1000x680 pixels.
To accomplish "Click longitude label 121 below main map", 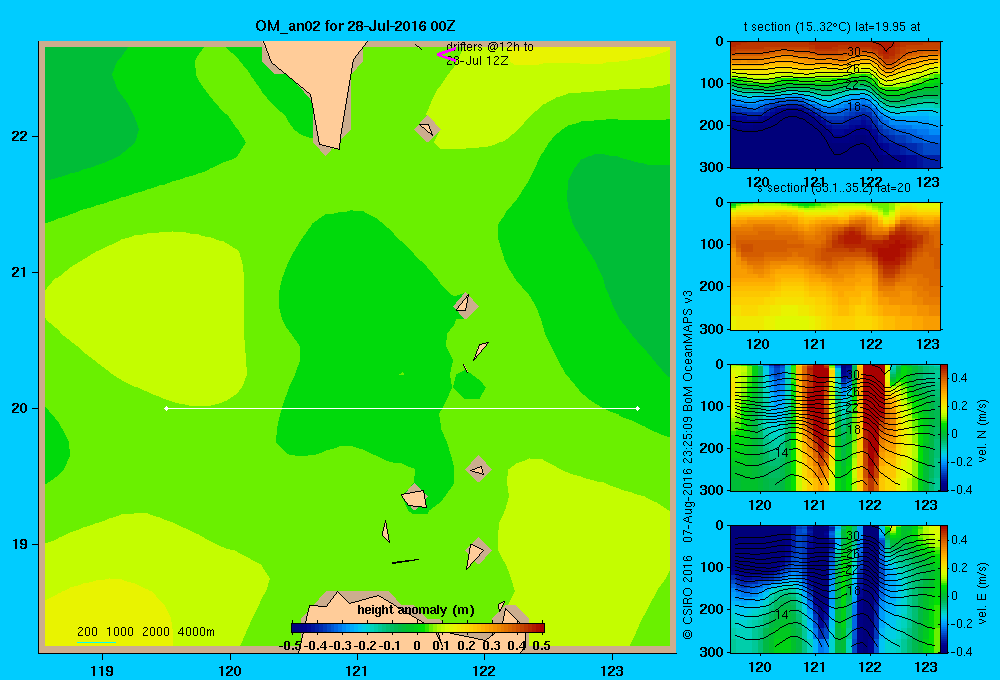I will (357, 670).
